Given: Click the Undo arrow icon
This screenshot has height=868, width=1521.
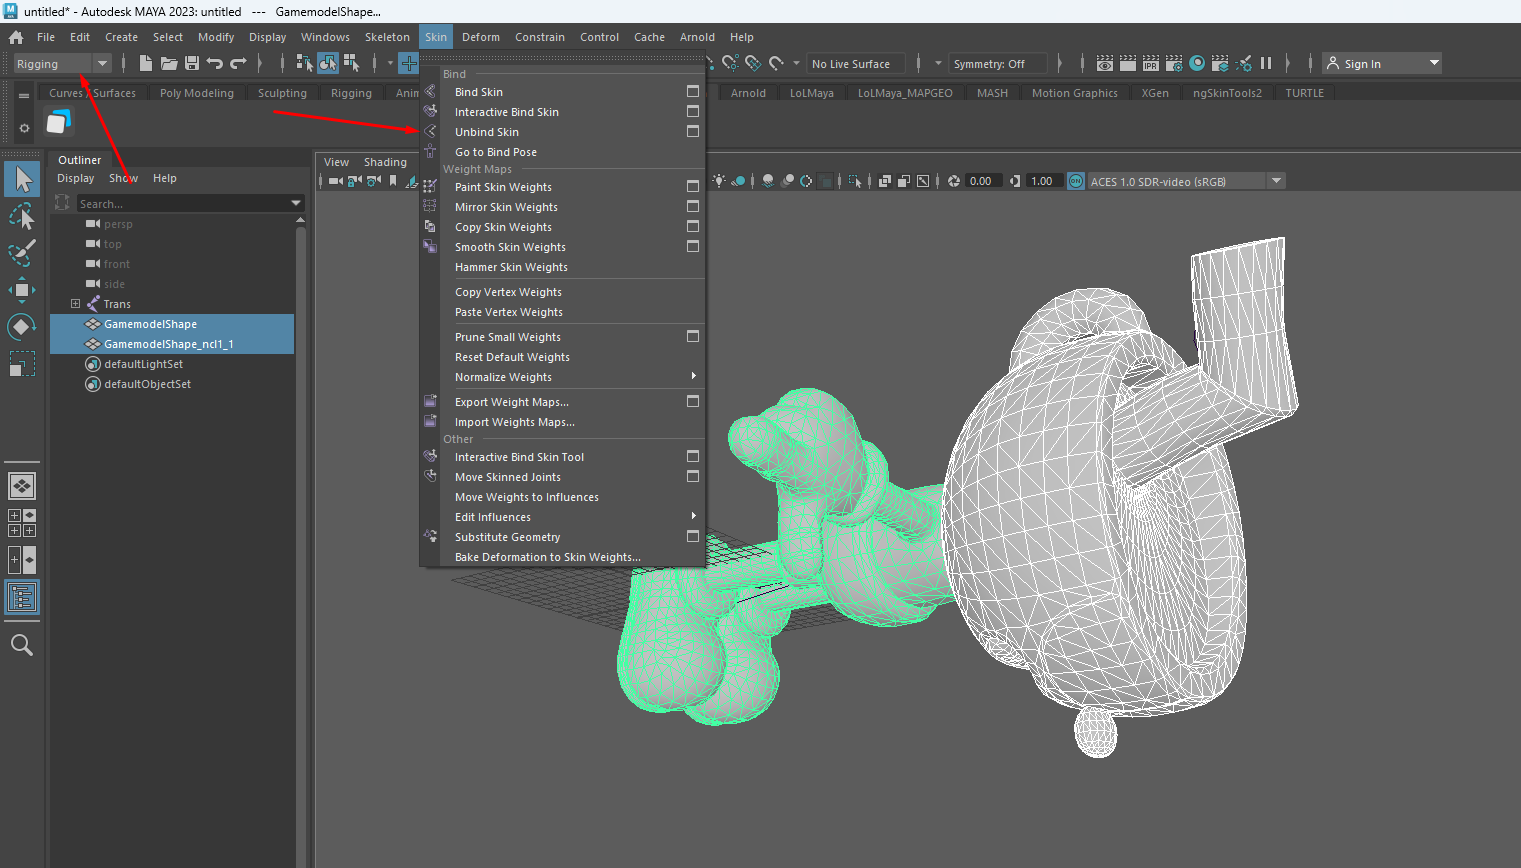Looking at the screenshot, I should click(x=214, y=63).
